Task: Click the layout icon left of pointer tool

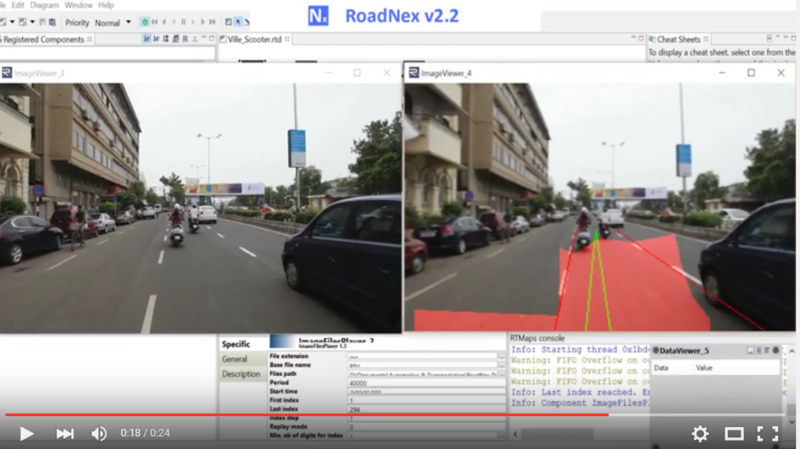Action: (x=229, y=22)
